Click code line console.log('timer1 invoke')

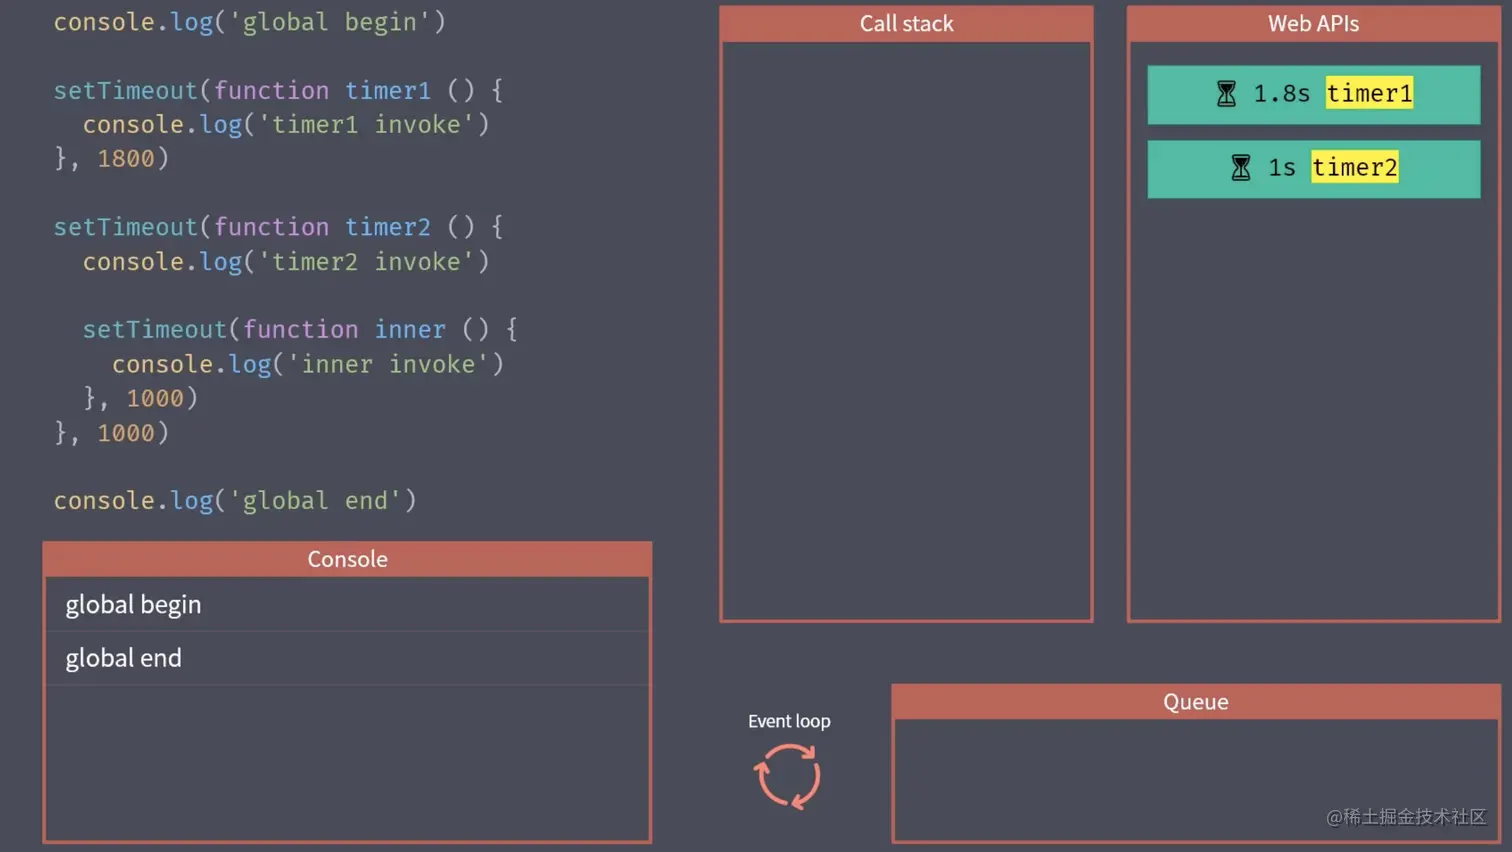click(x=286, y=125)
